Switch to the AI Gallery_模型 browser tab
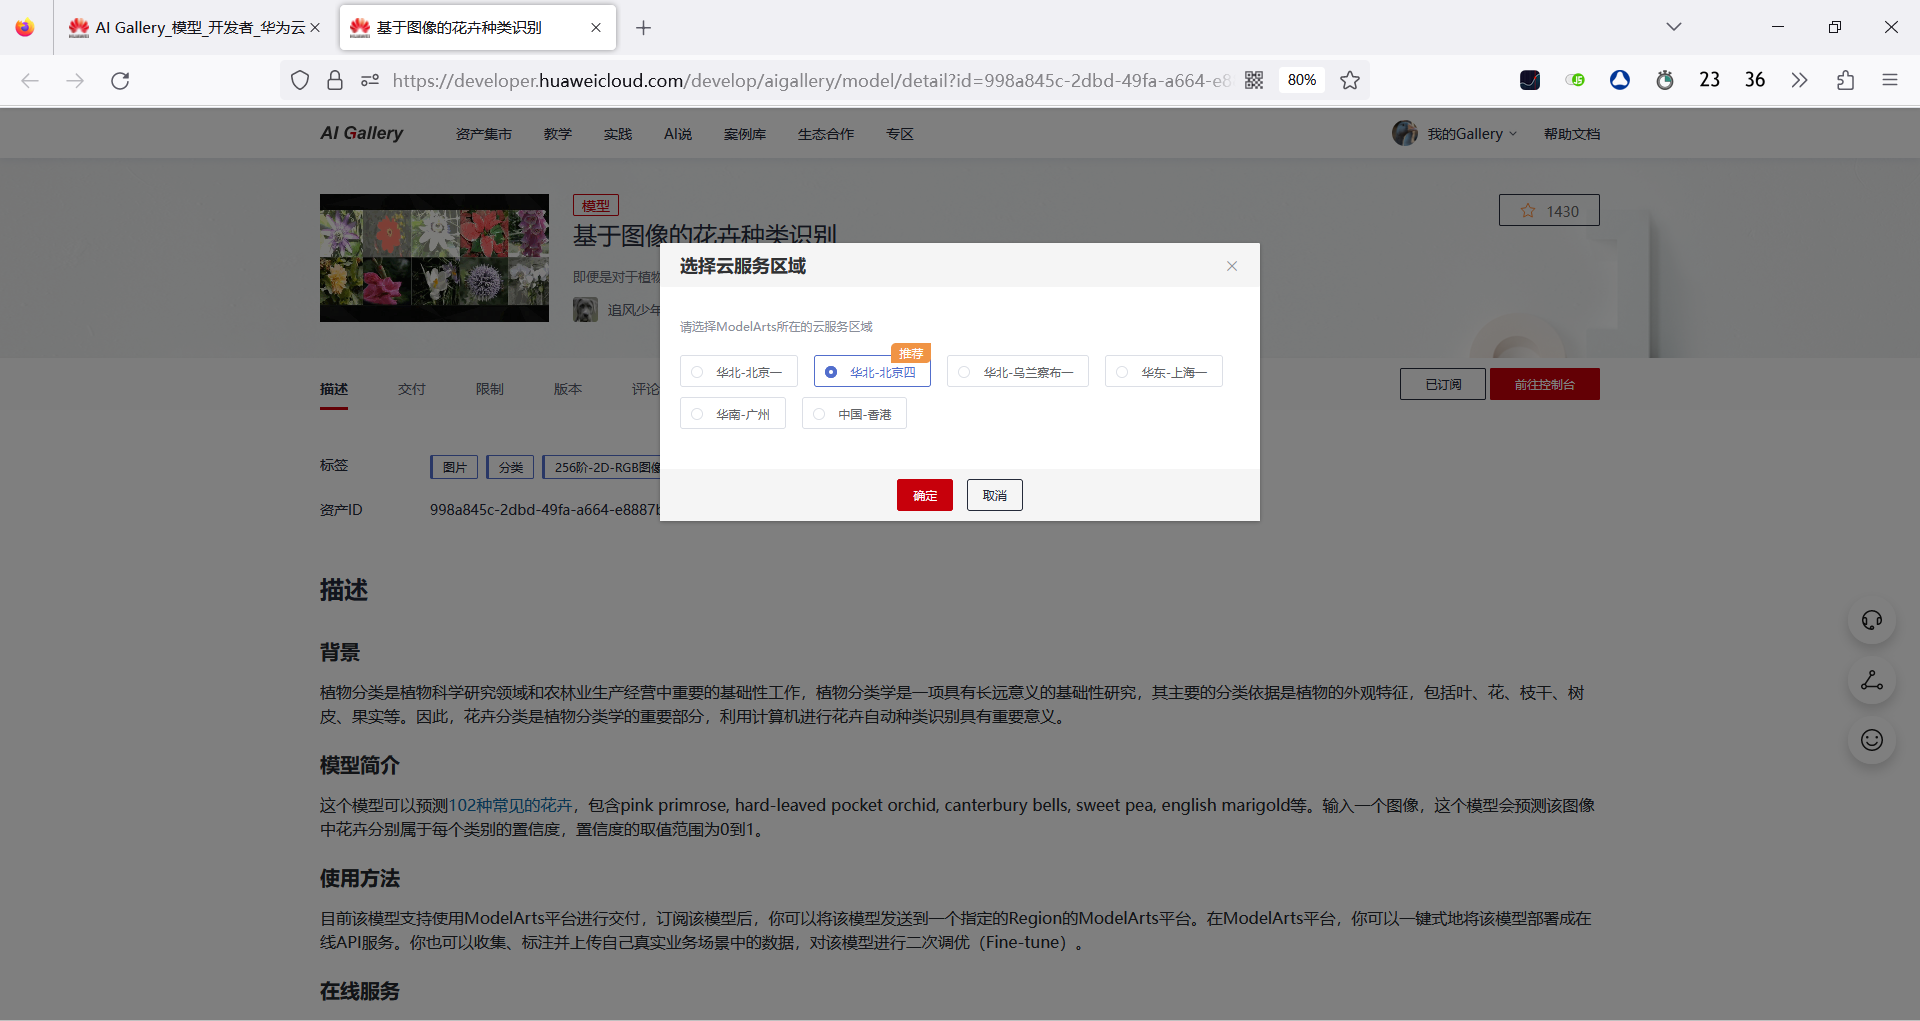Image resolution: width=1920 pixels, height=1021 pixels. [x=190, y=27]
